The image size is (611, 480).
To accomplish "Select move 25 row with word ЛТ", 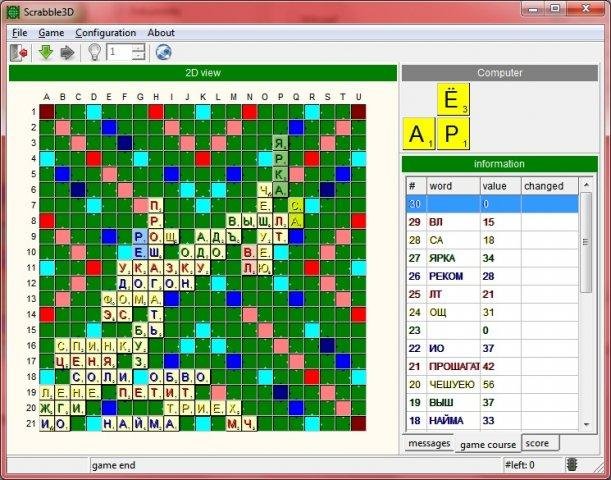I will click(492, 294).
